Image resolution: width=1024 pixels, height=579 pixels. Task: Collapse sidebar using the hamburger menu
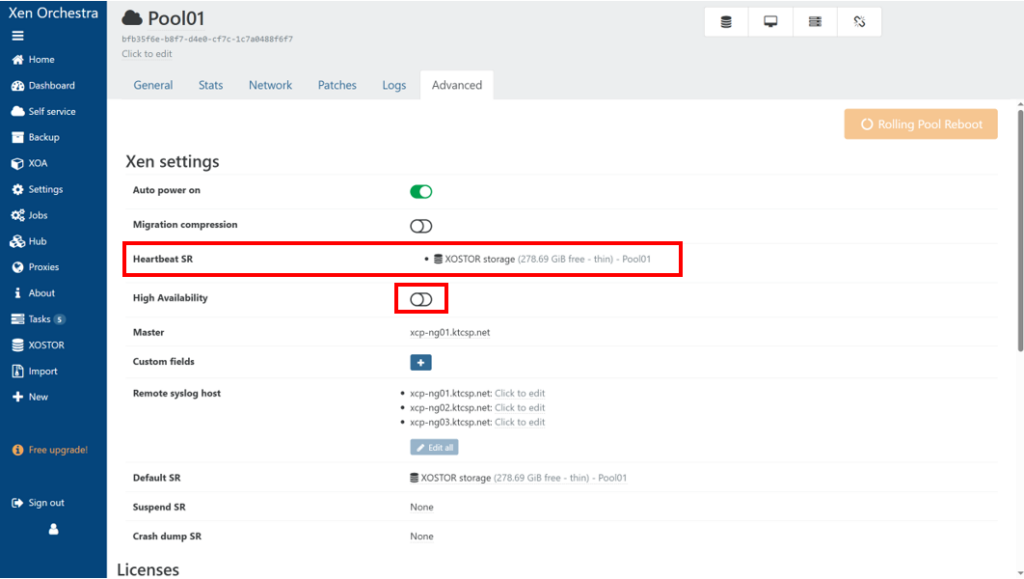tap(17, 35)
